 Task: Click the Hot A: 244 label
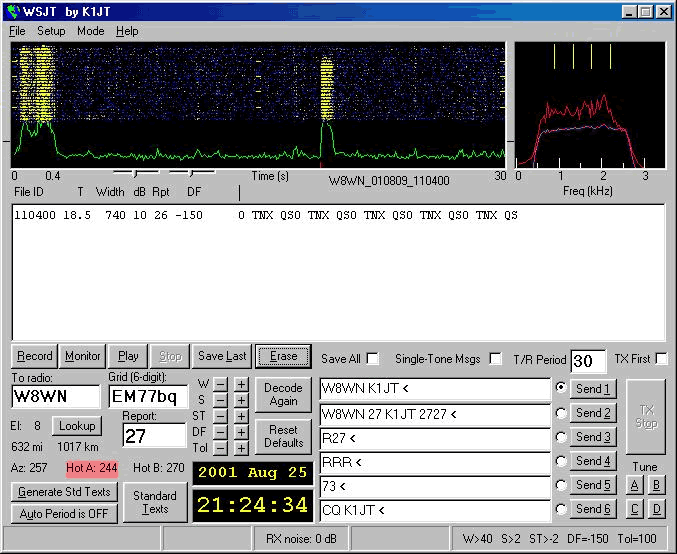[x=92, y=468]
